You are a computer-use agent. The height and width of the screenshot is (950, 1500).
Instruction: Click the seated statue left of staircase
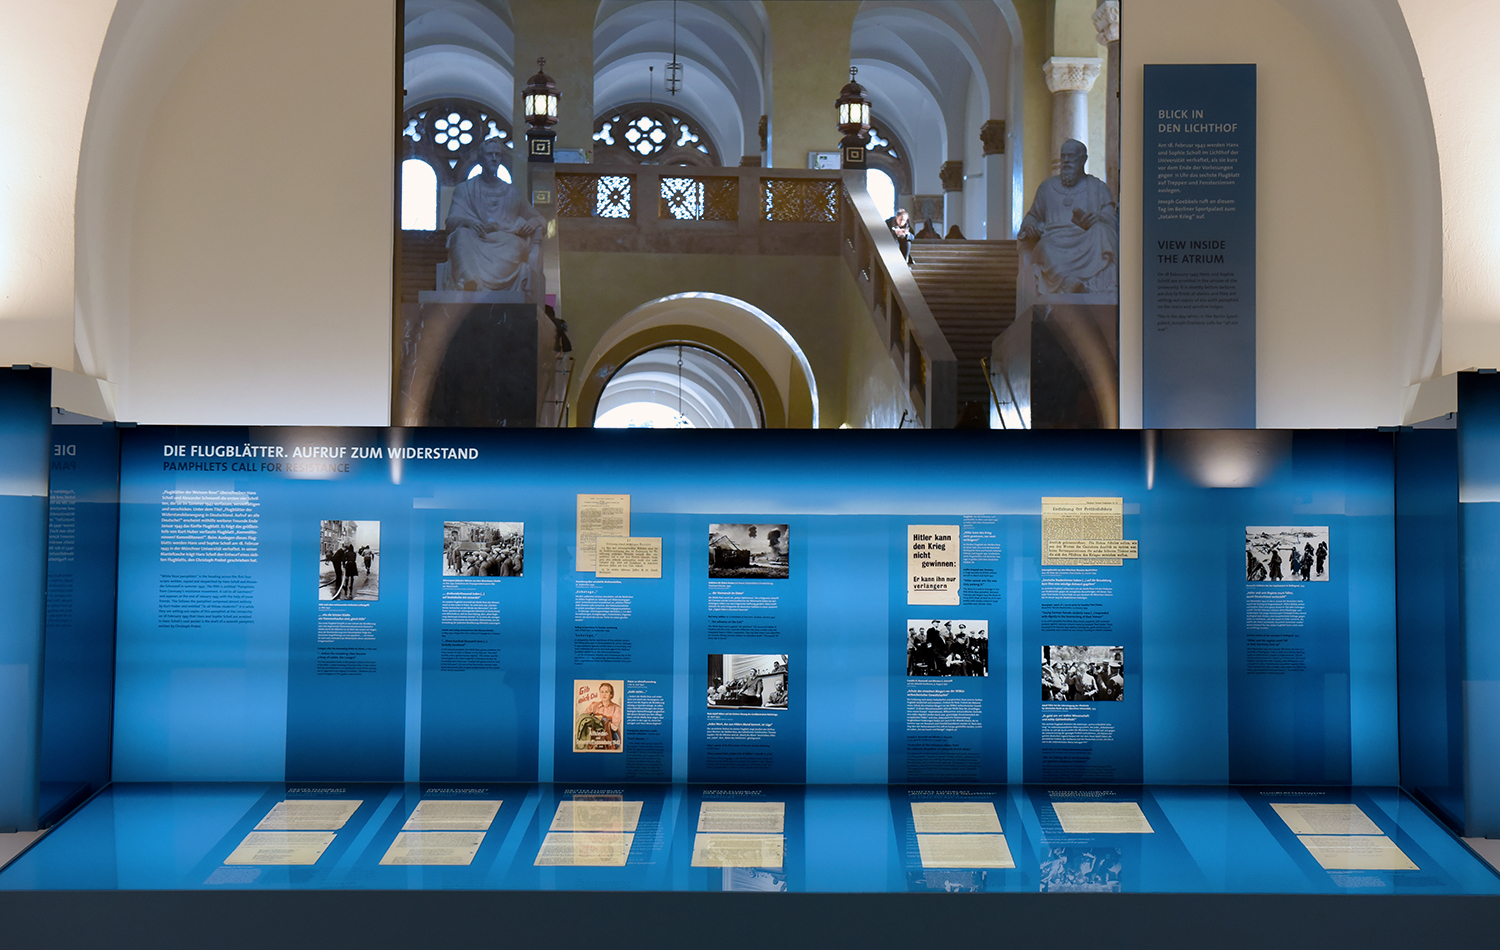pyautogui.click(x=490, y=220)
